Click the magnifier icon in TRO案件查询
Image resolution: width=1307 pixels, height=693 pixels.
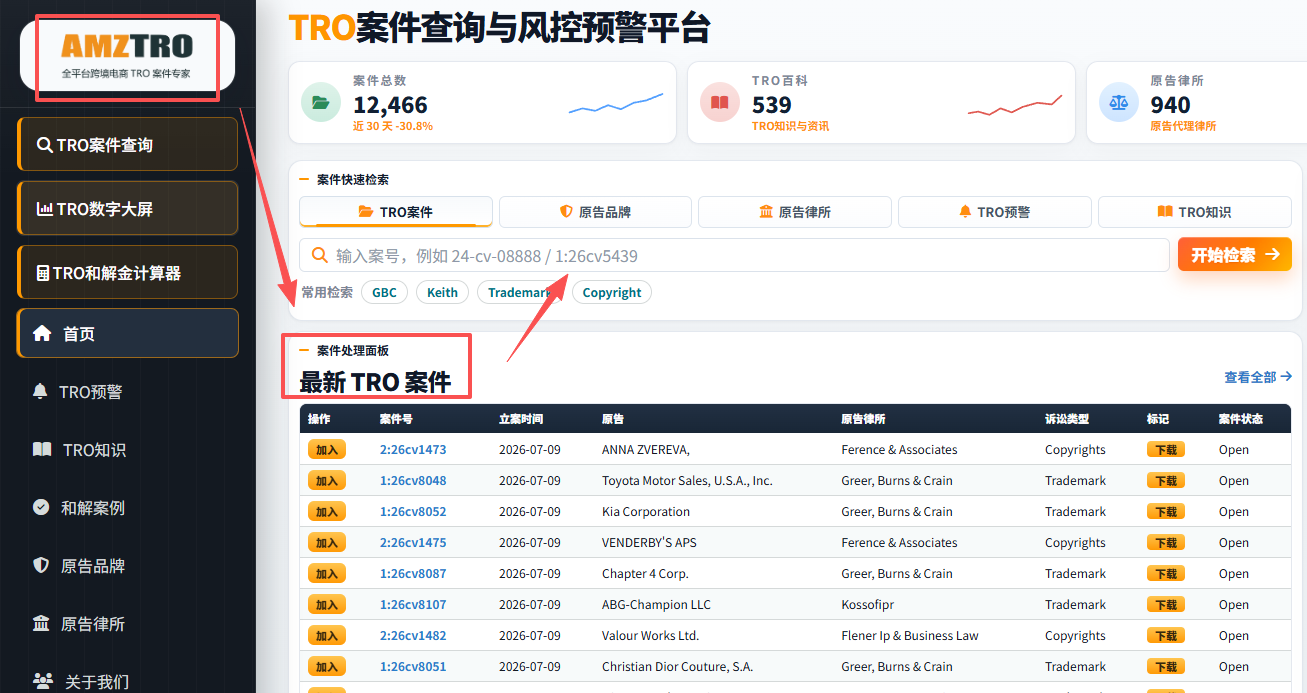point(44,145)
